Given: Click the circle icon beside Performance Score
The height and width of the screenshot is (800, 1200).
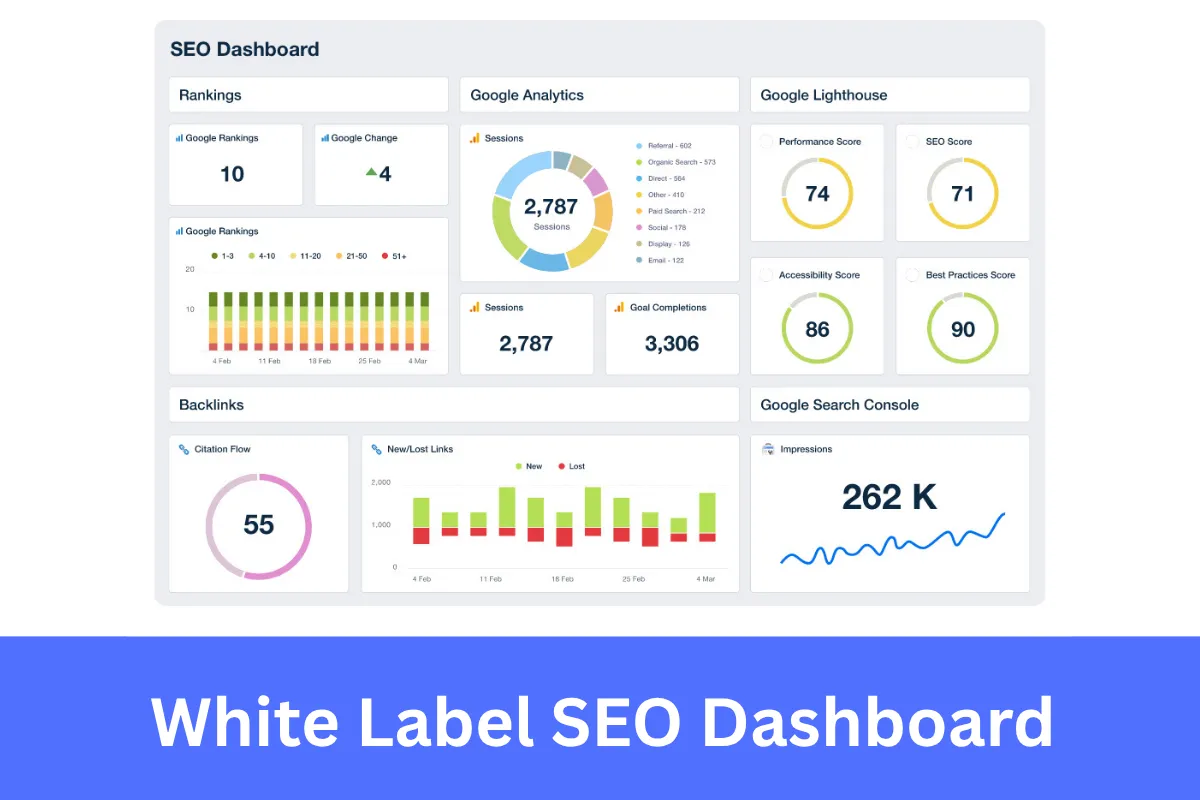Looking at the screenshot, I should click(767, 141).
